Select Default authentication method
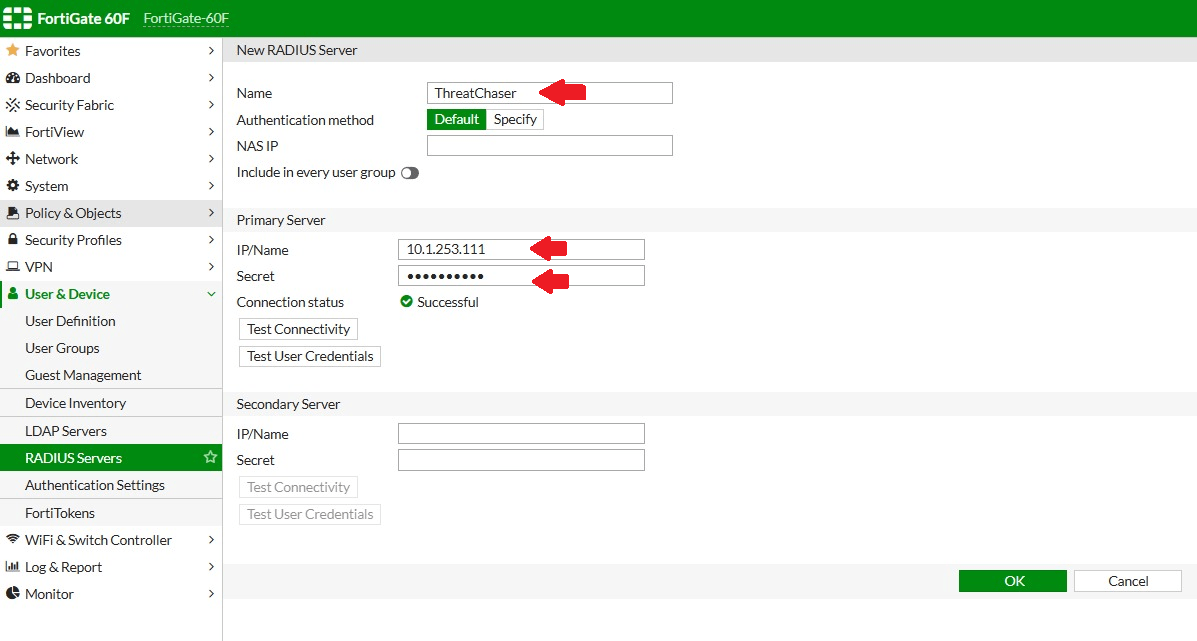 point(456,120)
